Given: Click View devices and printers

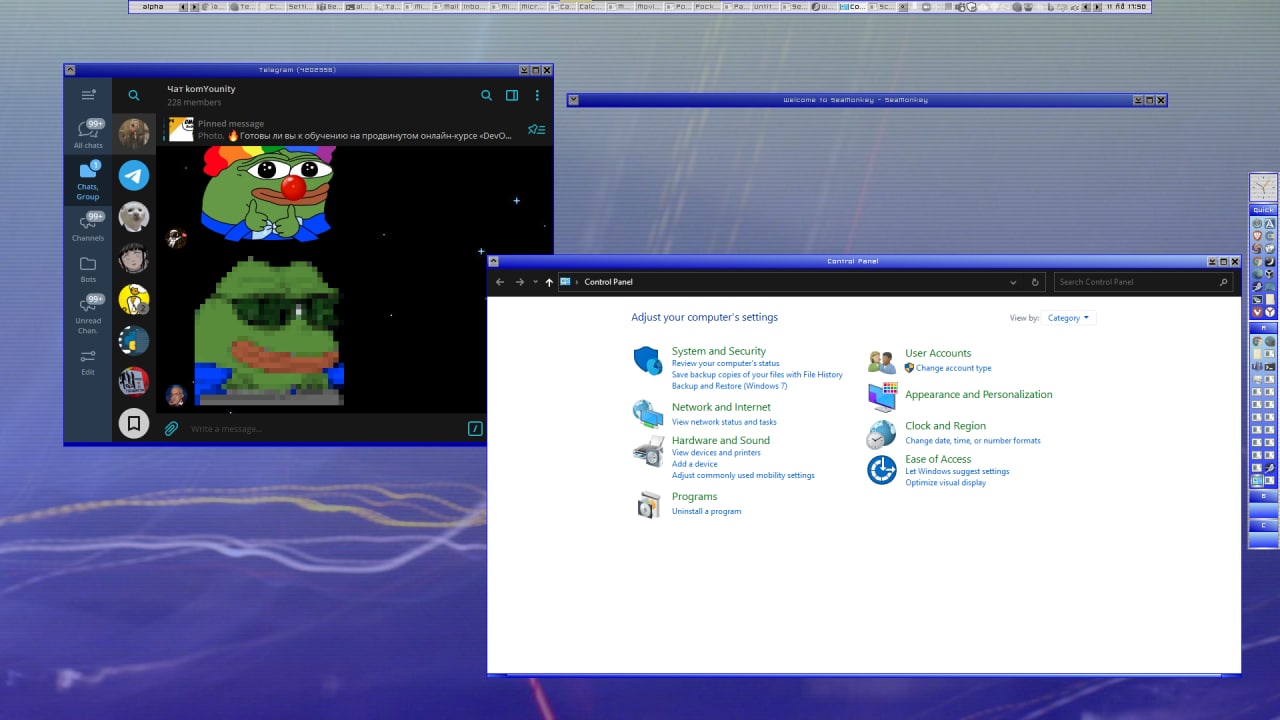Looking at the screenshot, I should 716,453.
